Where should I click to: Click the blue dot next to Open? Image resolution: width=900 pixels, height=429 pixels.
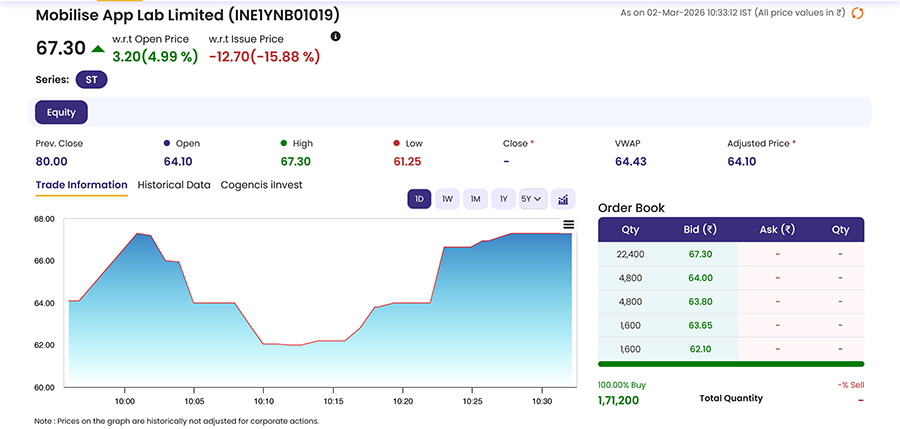[x=167, y=144]
